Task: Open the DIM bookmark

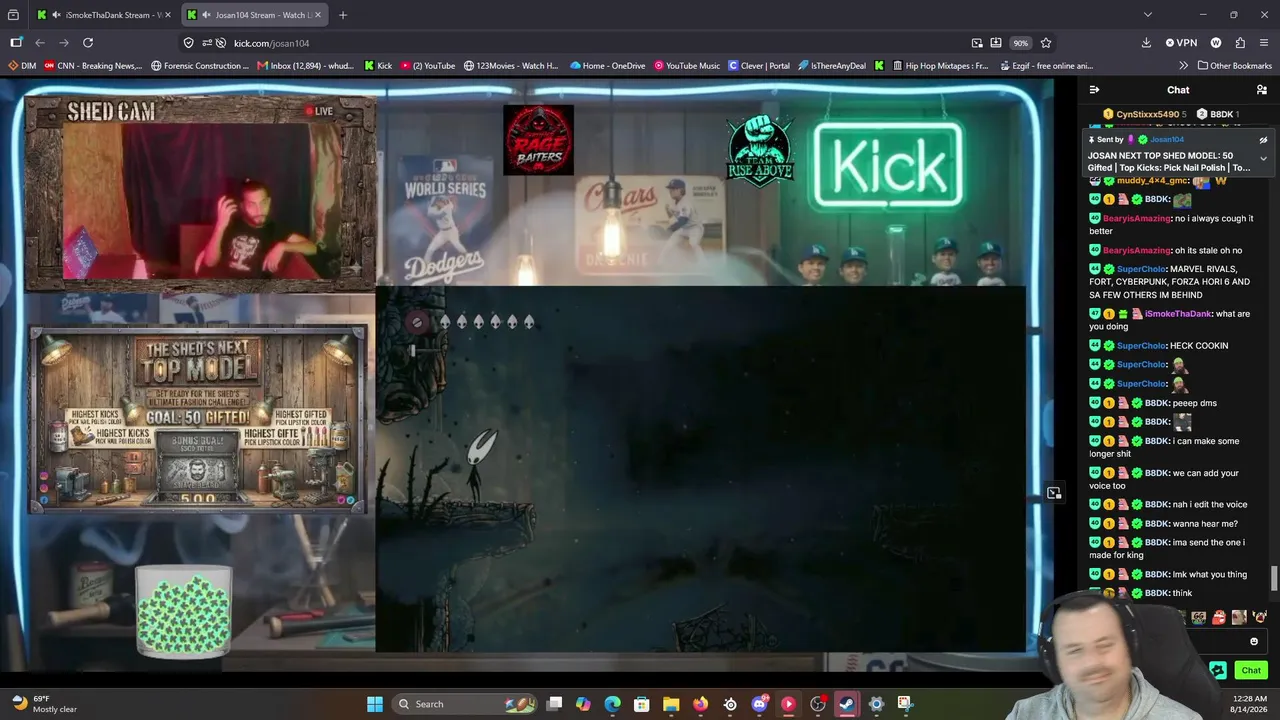Action: [x=22, y=66]
